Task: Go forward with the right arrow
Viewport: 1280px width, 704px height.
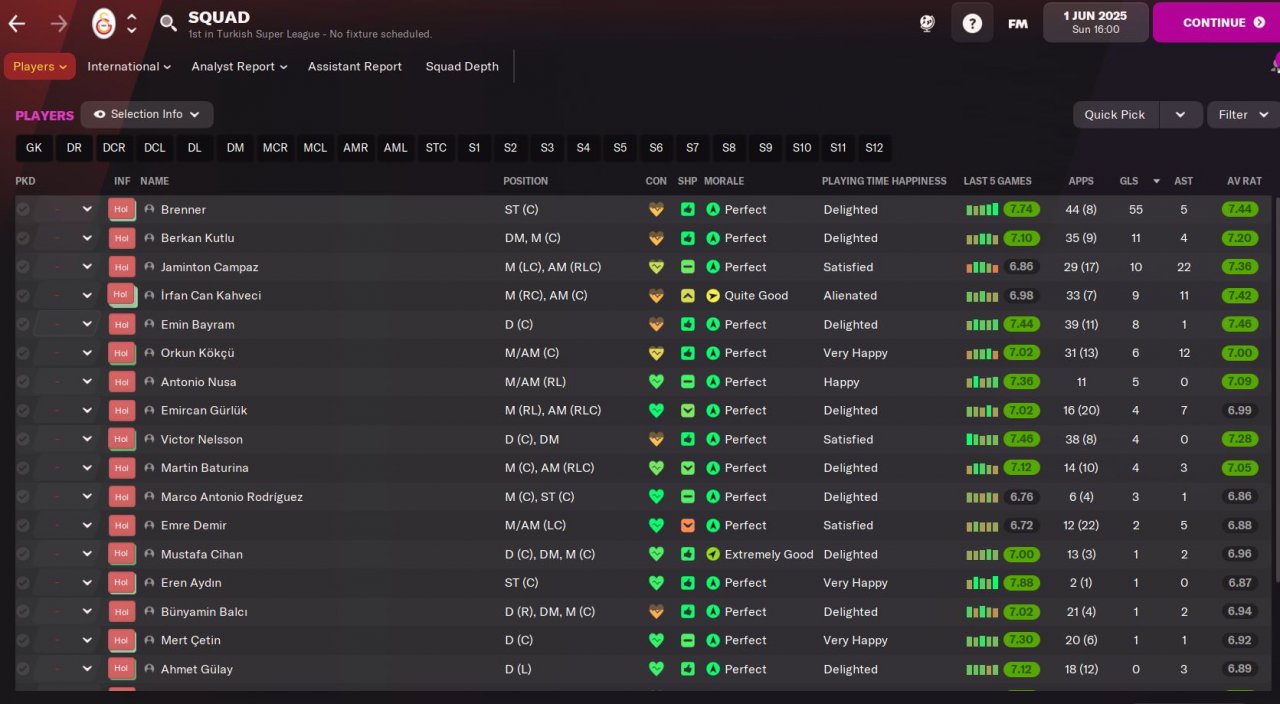Action: point(59,23)
